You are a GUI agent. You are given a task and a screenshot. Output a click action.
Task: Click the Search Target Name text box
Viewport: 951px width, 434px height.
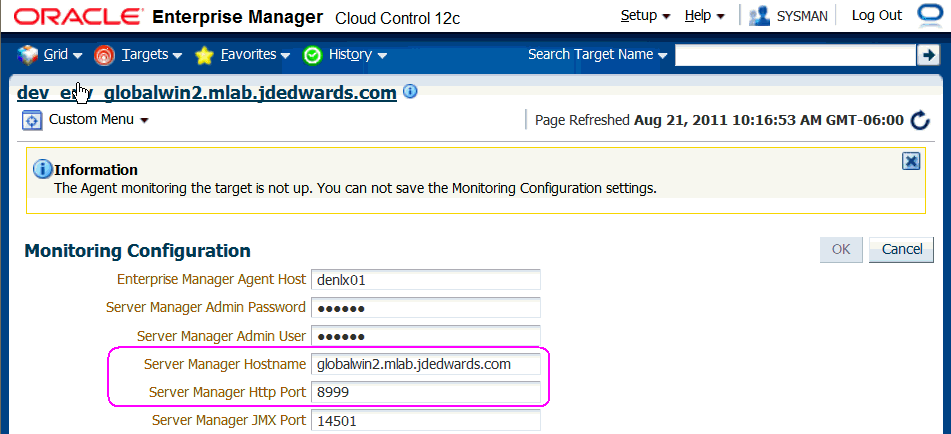point(795,56)
